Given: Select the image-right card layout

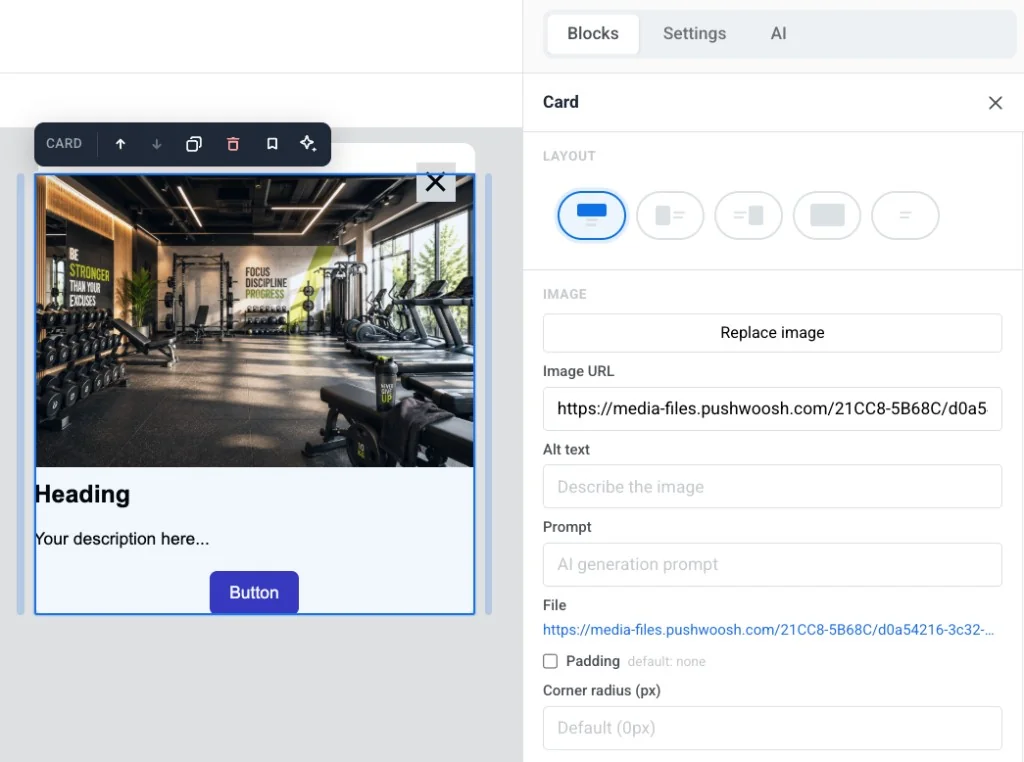Looking at the screenshot, I should coord(748,215).
